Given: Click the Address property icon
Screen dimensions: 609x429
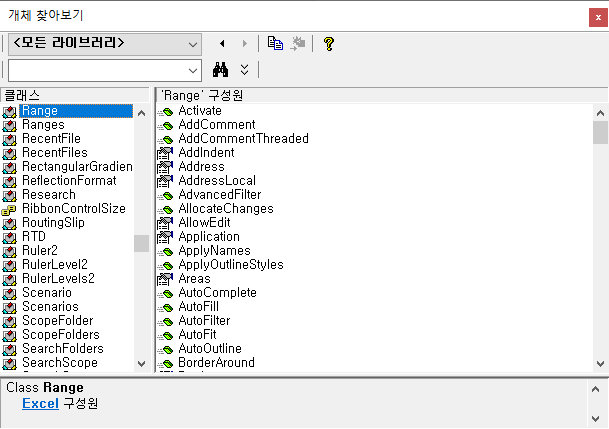Looking at the screenshot, I should click(165, 167).
